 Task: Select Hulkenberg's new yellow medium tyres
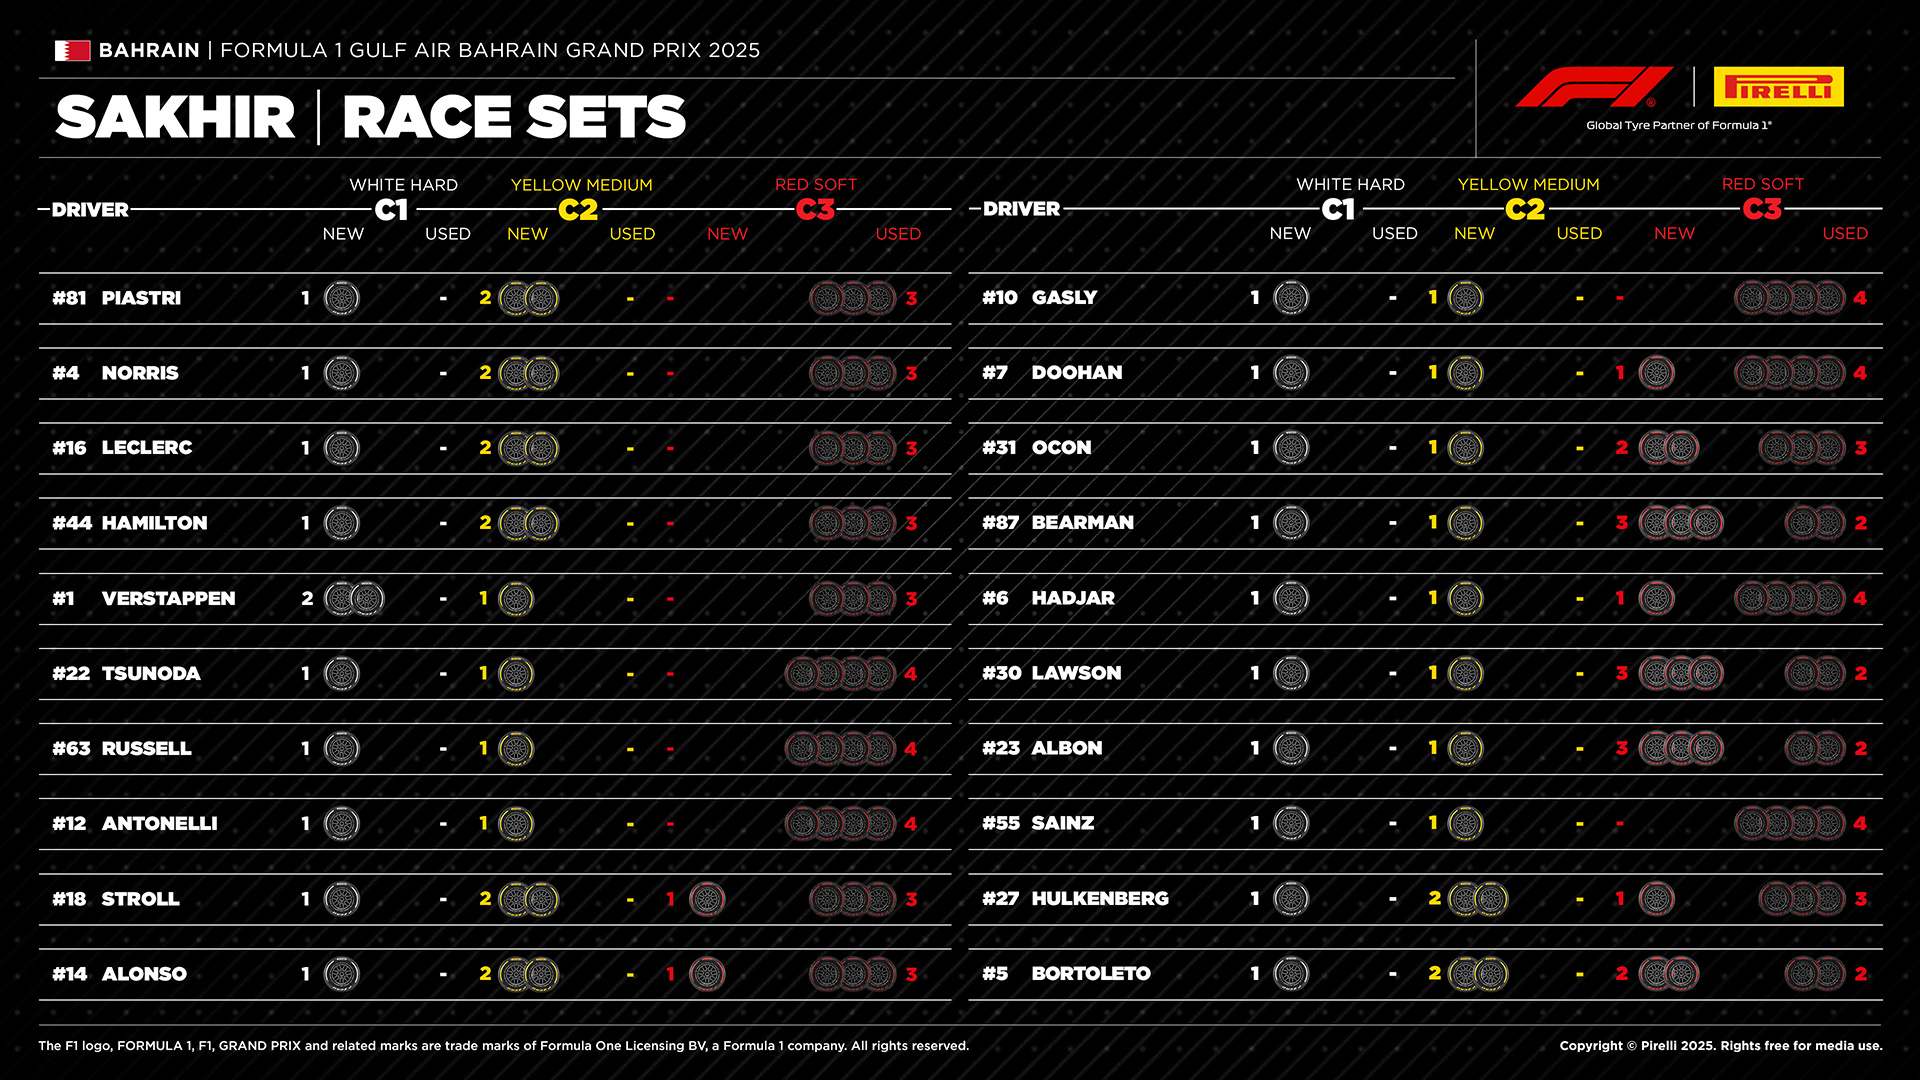[1477, 899]
